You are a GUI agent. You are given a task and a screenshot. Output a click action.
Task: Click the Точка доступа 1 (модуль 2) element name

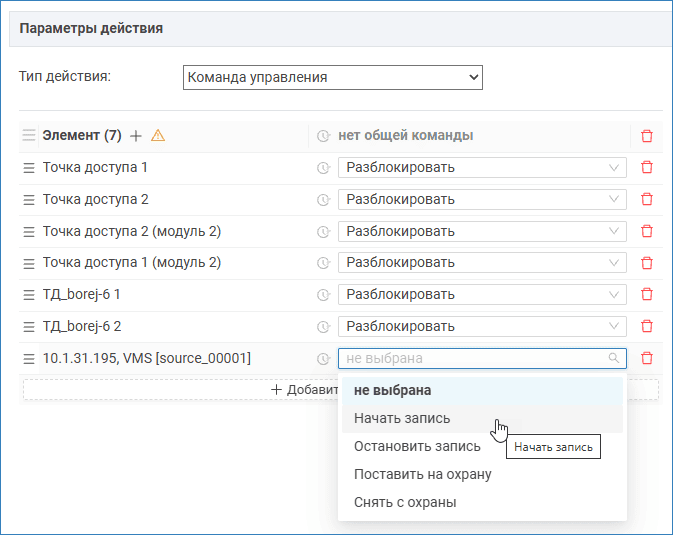[x=132, y=263]
